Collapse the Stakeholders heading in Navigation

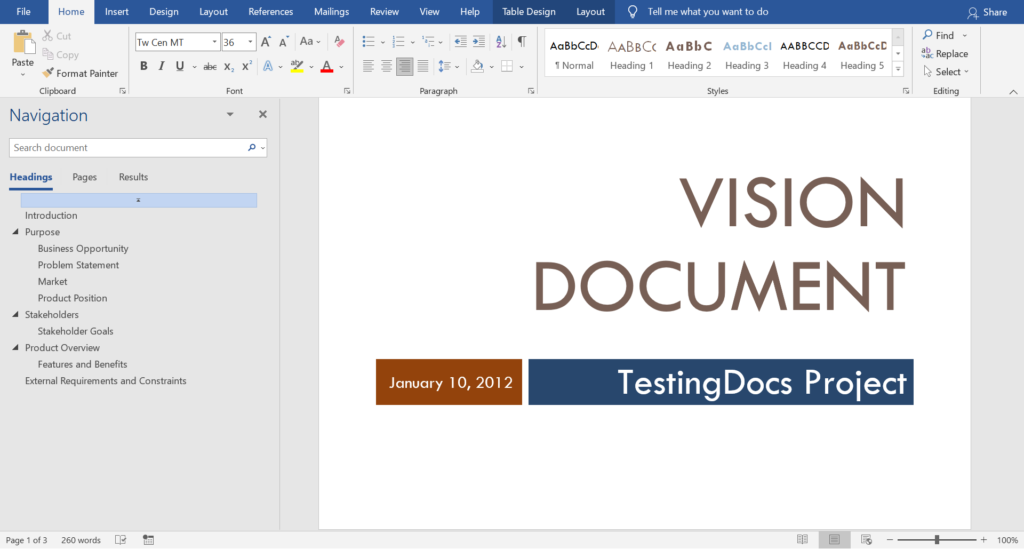(x=16, y=315)
